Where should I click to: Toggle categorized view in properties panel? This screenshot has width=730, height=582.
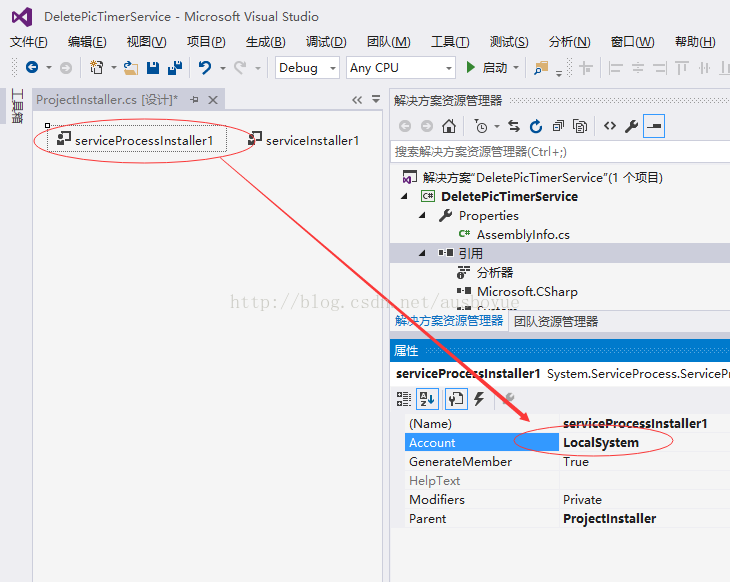point(404,399)
